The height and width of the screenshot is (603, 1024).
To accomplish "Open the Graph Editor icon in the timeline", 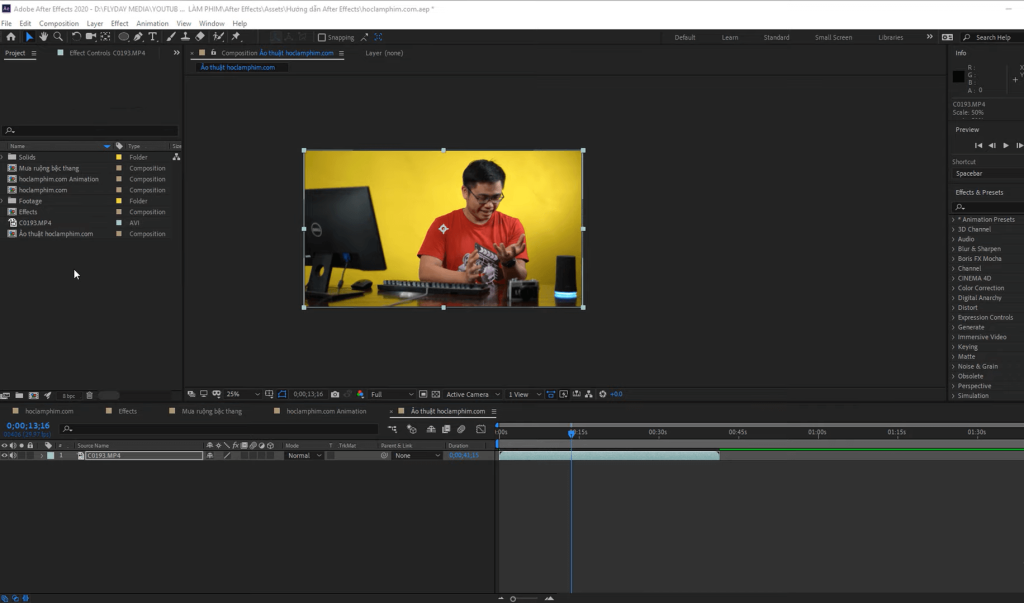I will click(x=481, y=430).
